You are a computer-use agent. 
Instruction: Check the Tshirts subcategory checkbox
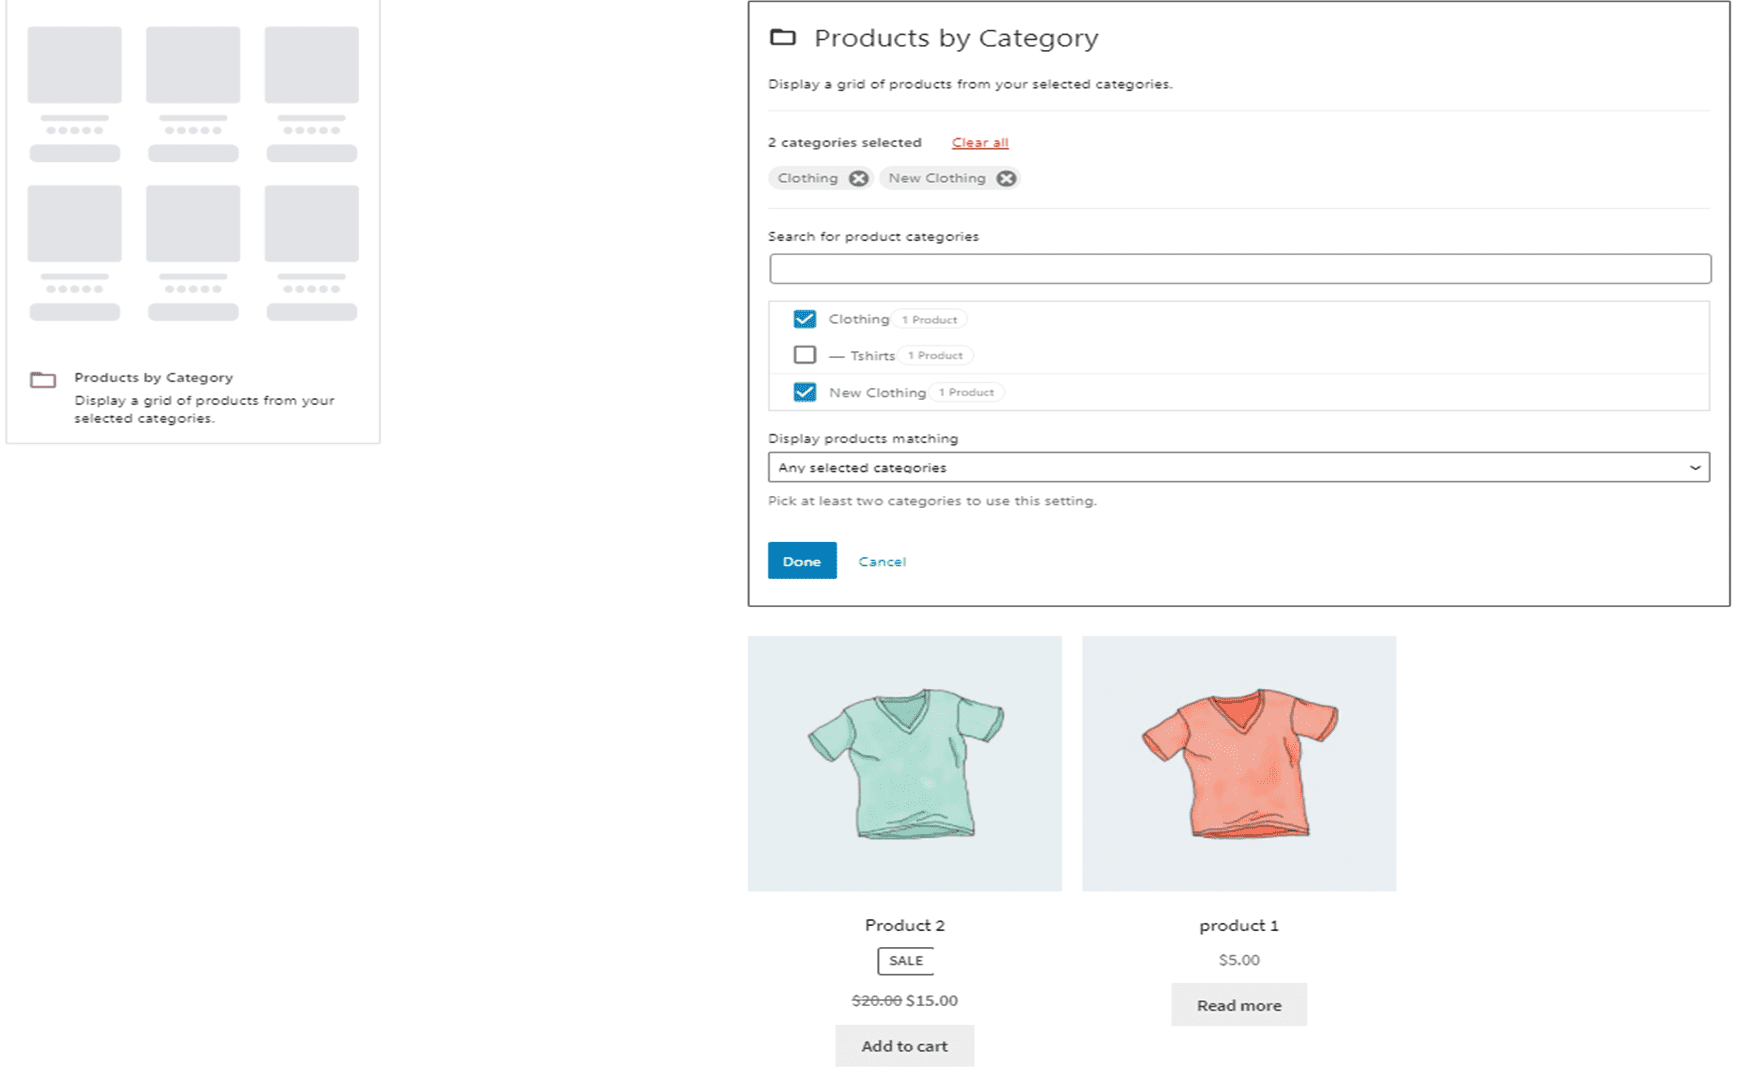pos(804,355)
